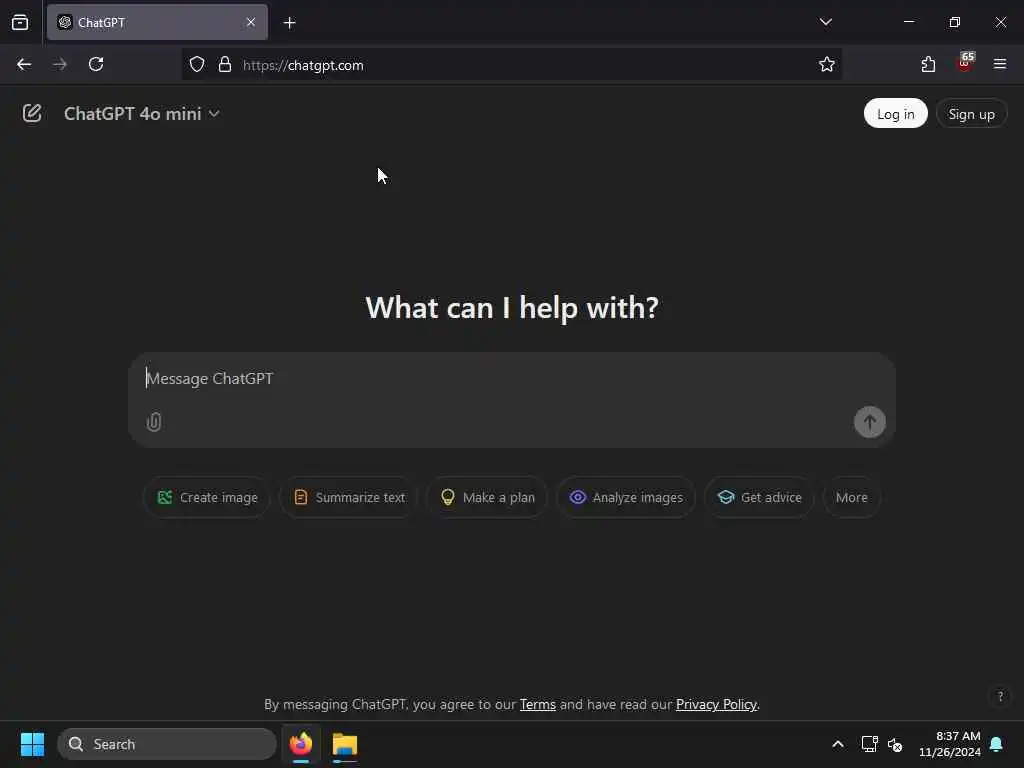The height and width of the screenshot is (768, 1024).
Task: Restore down the Firefox window
Action: tap(955, 22)
